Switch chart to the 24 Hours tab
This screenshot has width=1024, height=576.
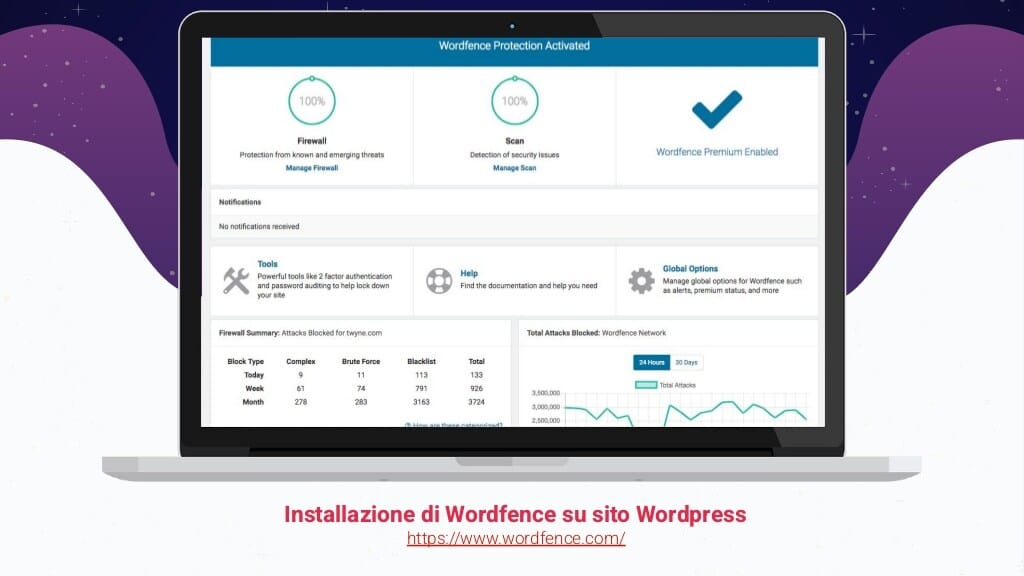point(651,362)
